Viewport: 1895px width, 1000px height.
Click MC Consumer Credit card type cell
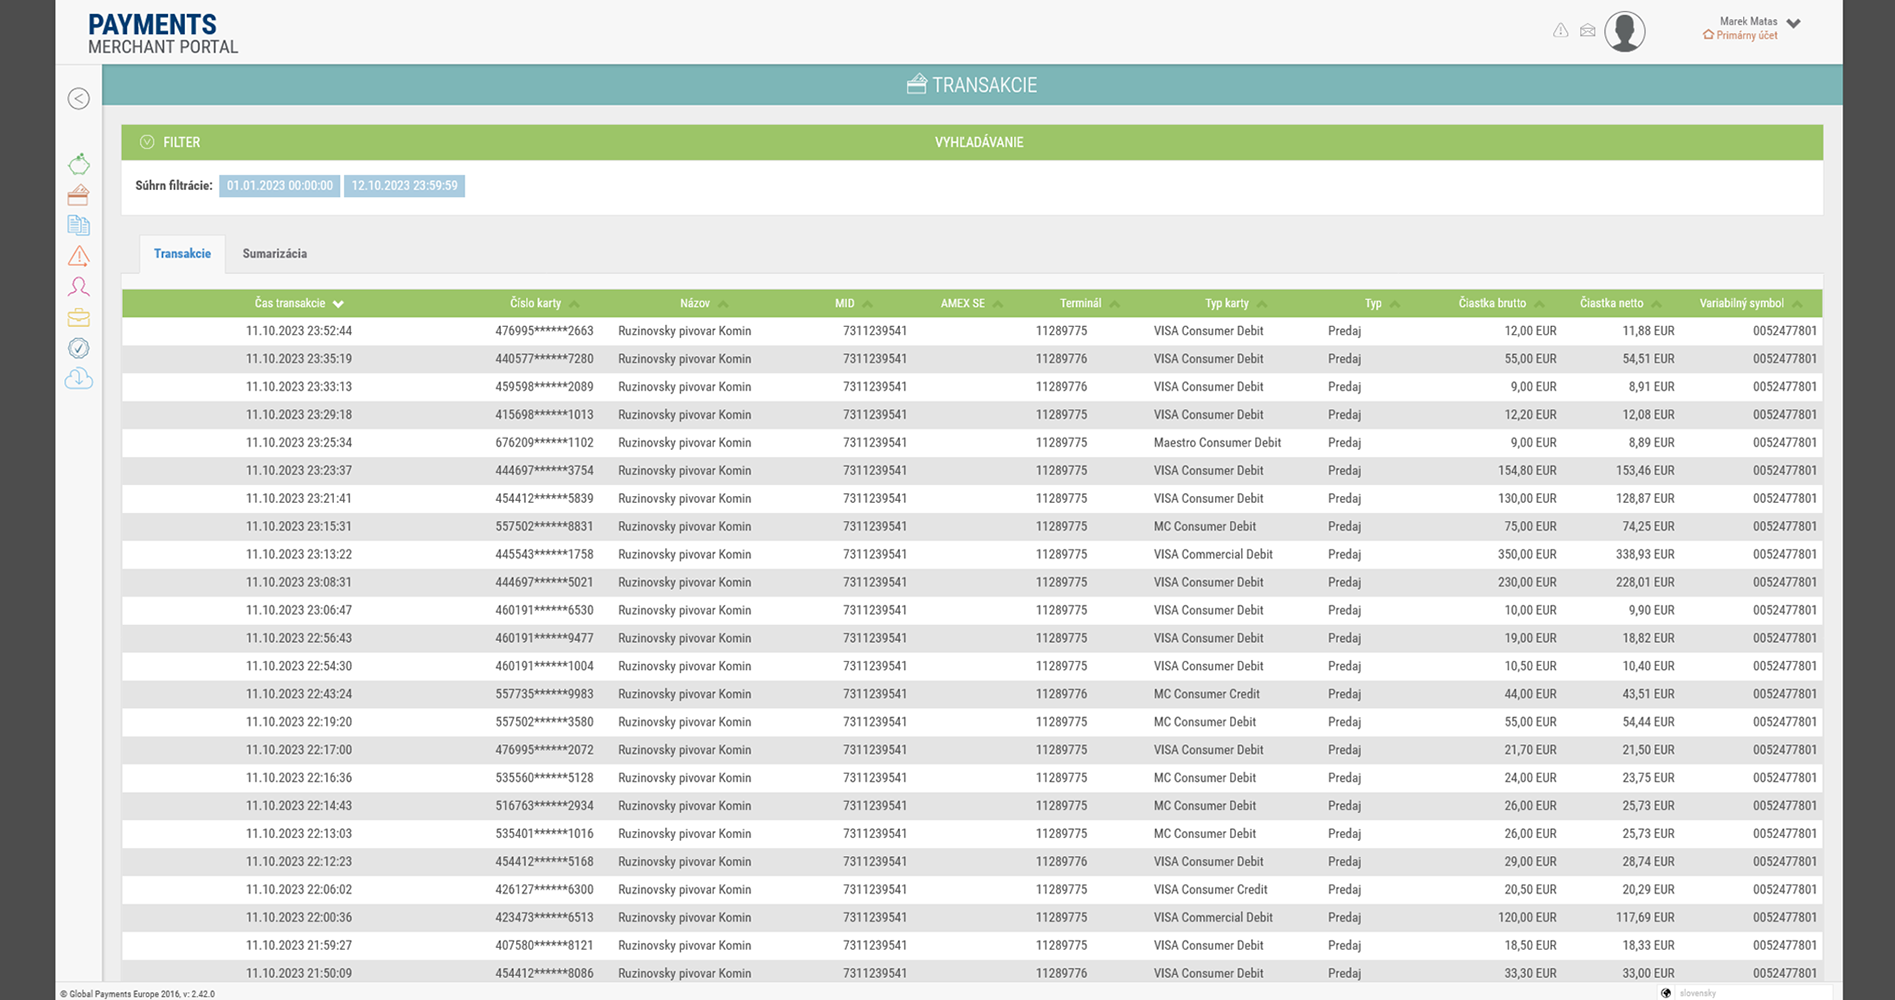click(x=1206, y=695)
